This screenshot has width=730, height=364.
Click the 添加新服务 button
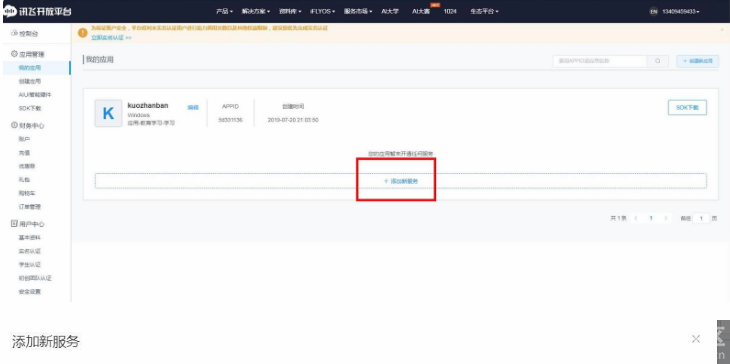point(401,181)
